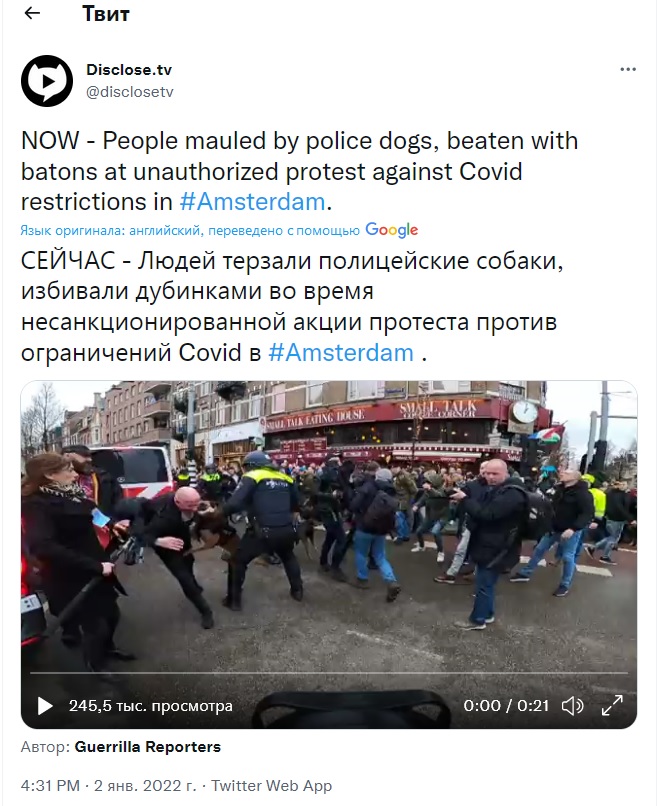Image resolution: width=657 pixels, height=806 pixels.
Task: Click the Twitter Web App source label
Action: pyautogui.click(x=271, y=786)
